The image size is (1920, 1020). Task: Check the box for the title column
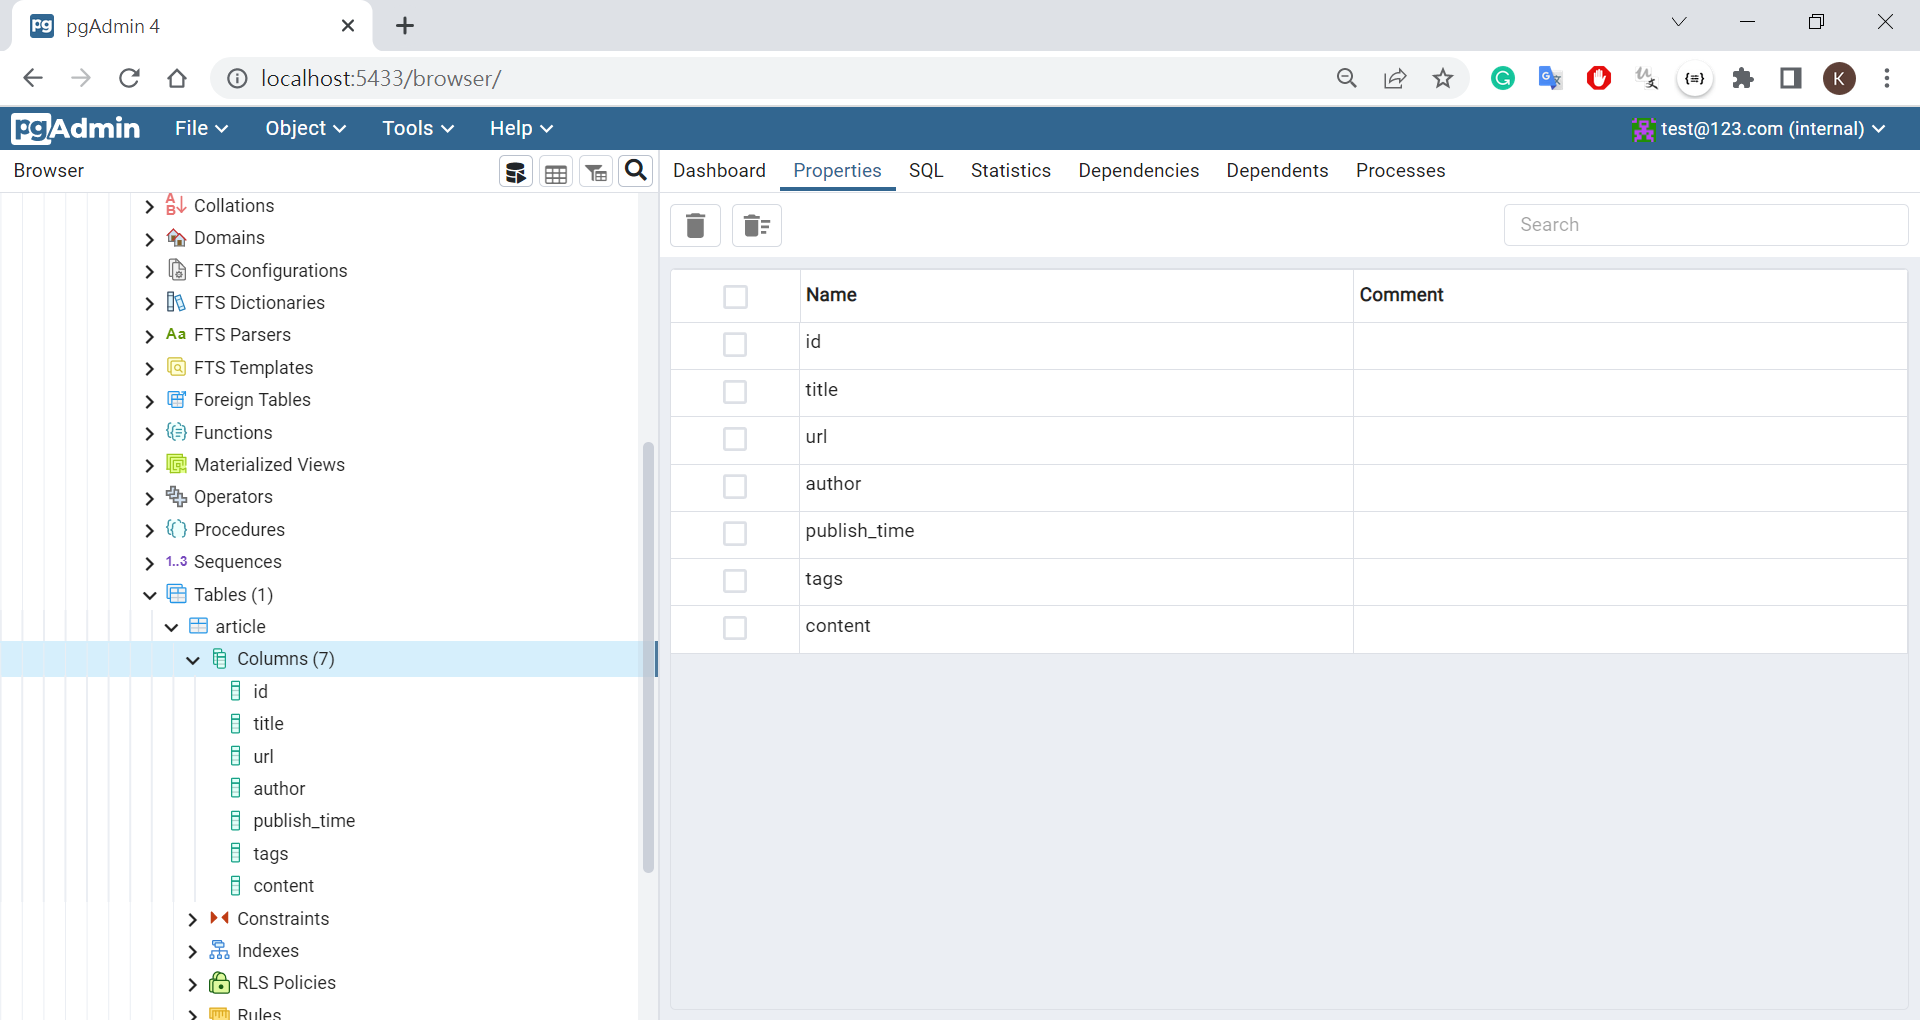click(x=735, y=391)
